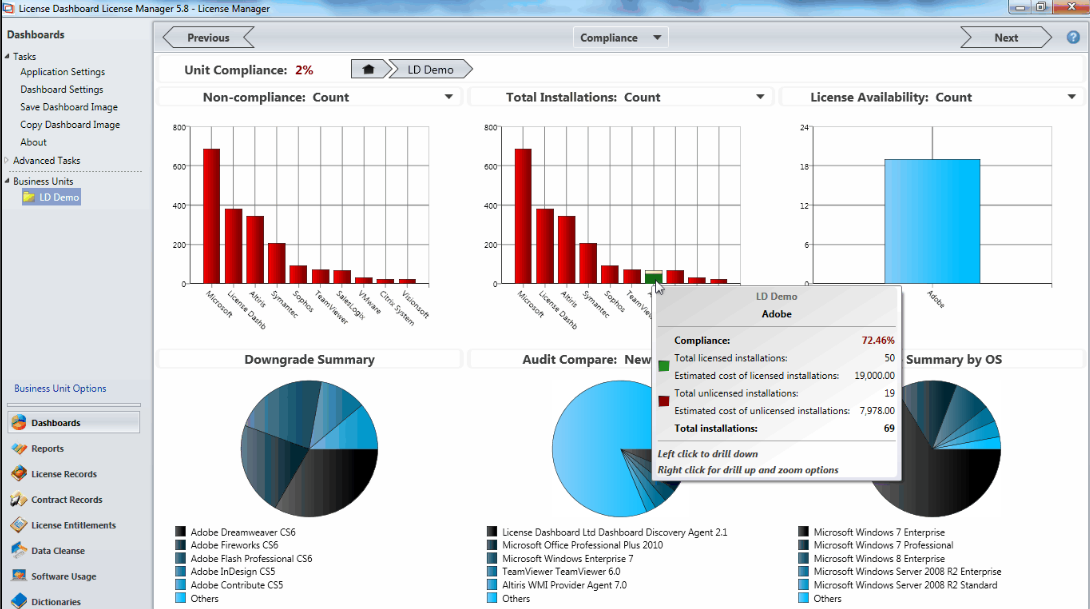Select the License Entitlements icon

18,525
